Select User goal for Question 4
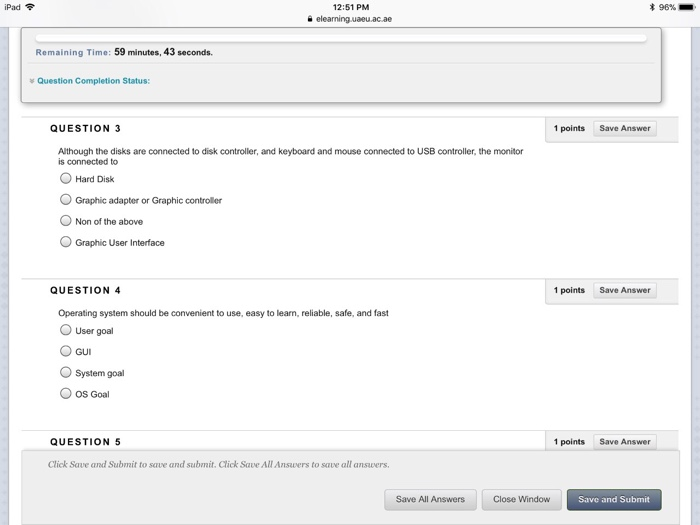This screenshot has height=525, width=700. point(66,330)
